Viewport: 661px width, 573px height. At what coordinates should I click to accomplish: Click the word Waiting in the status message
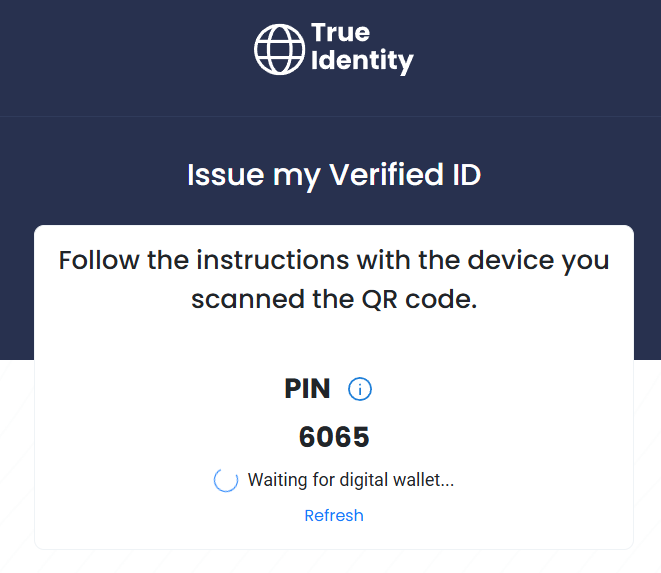[277, 480]
